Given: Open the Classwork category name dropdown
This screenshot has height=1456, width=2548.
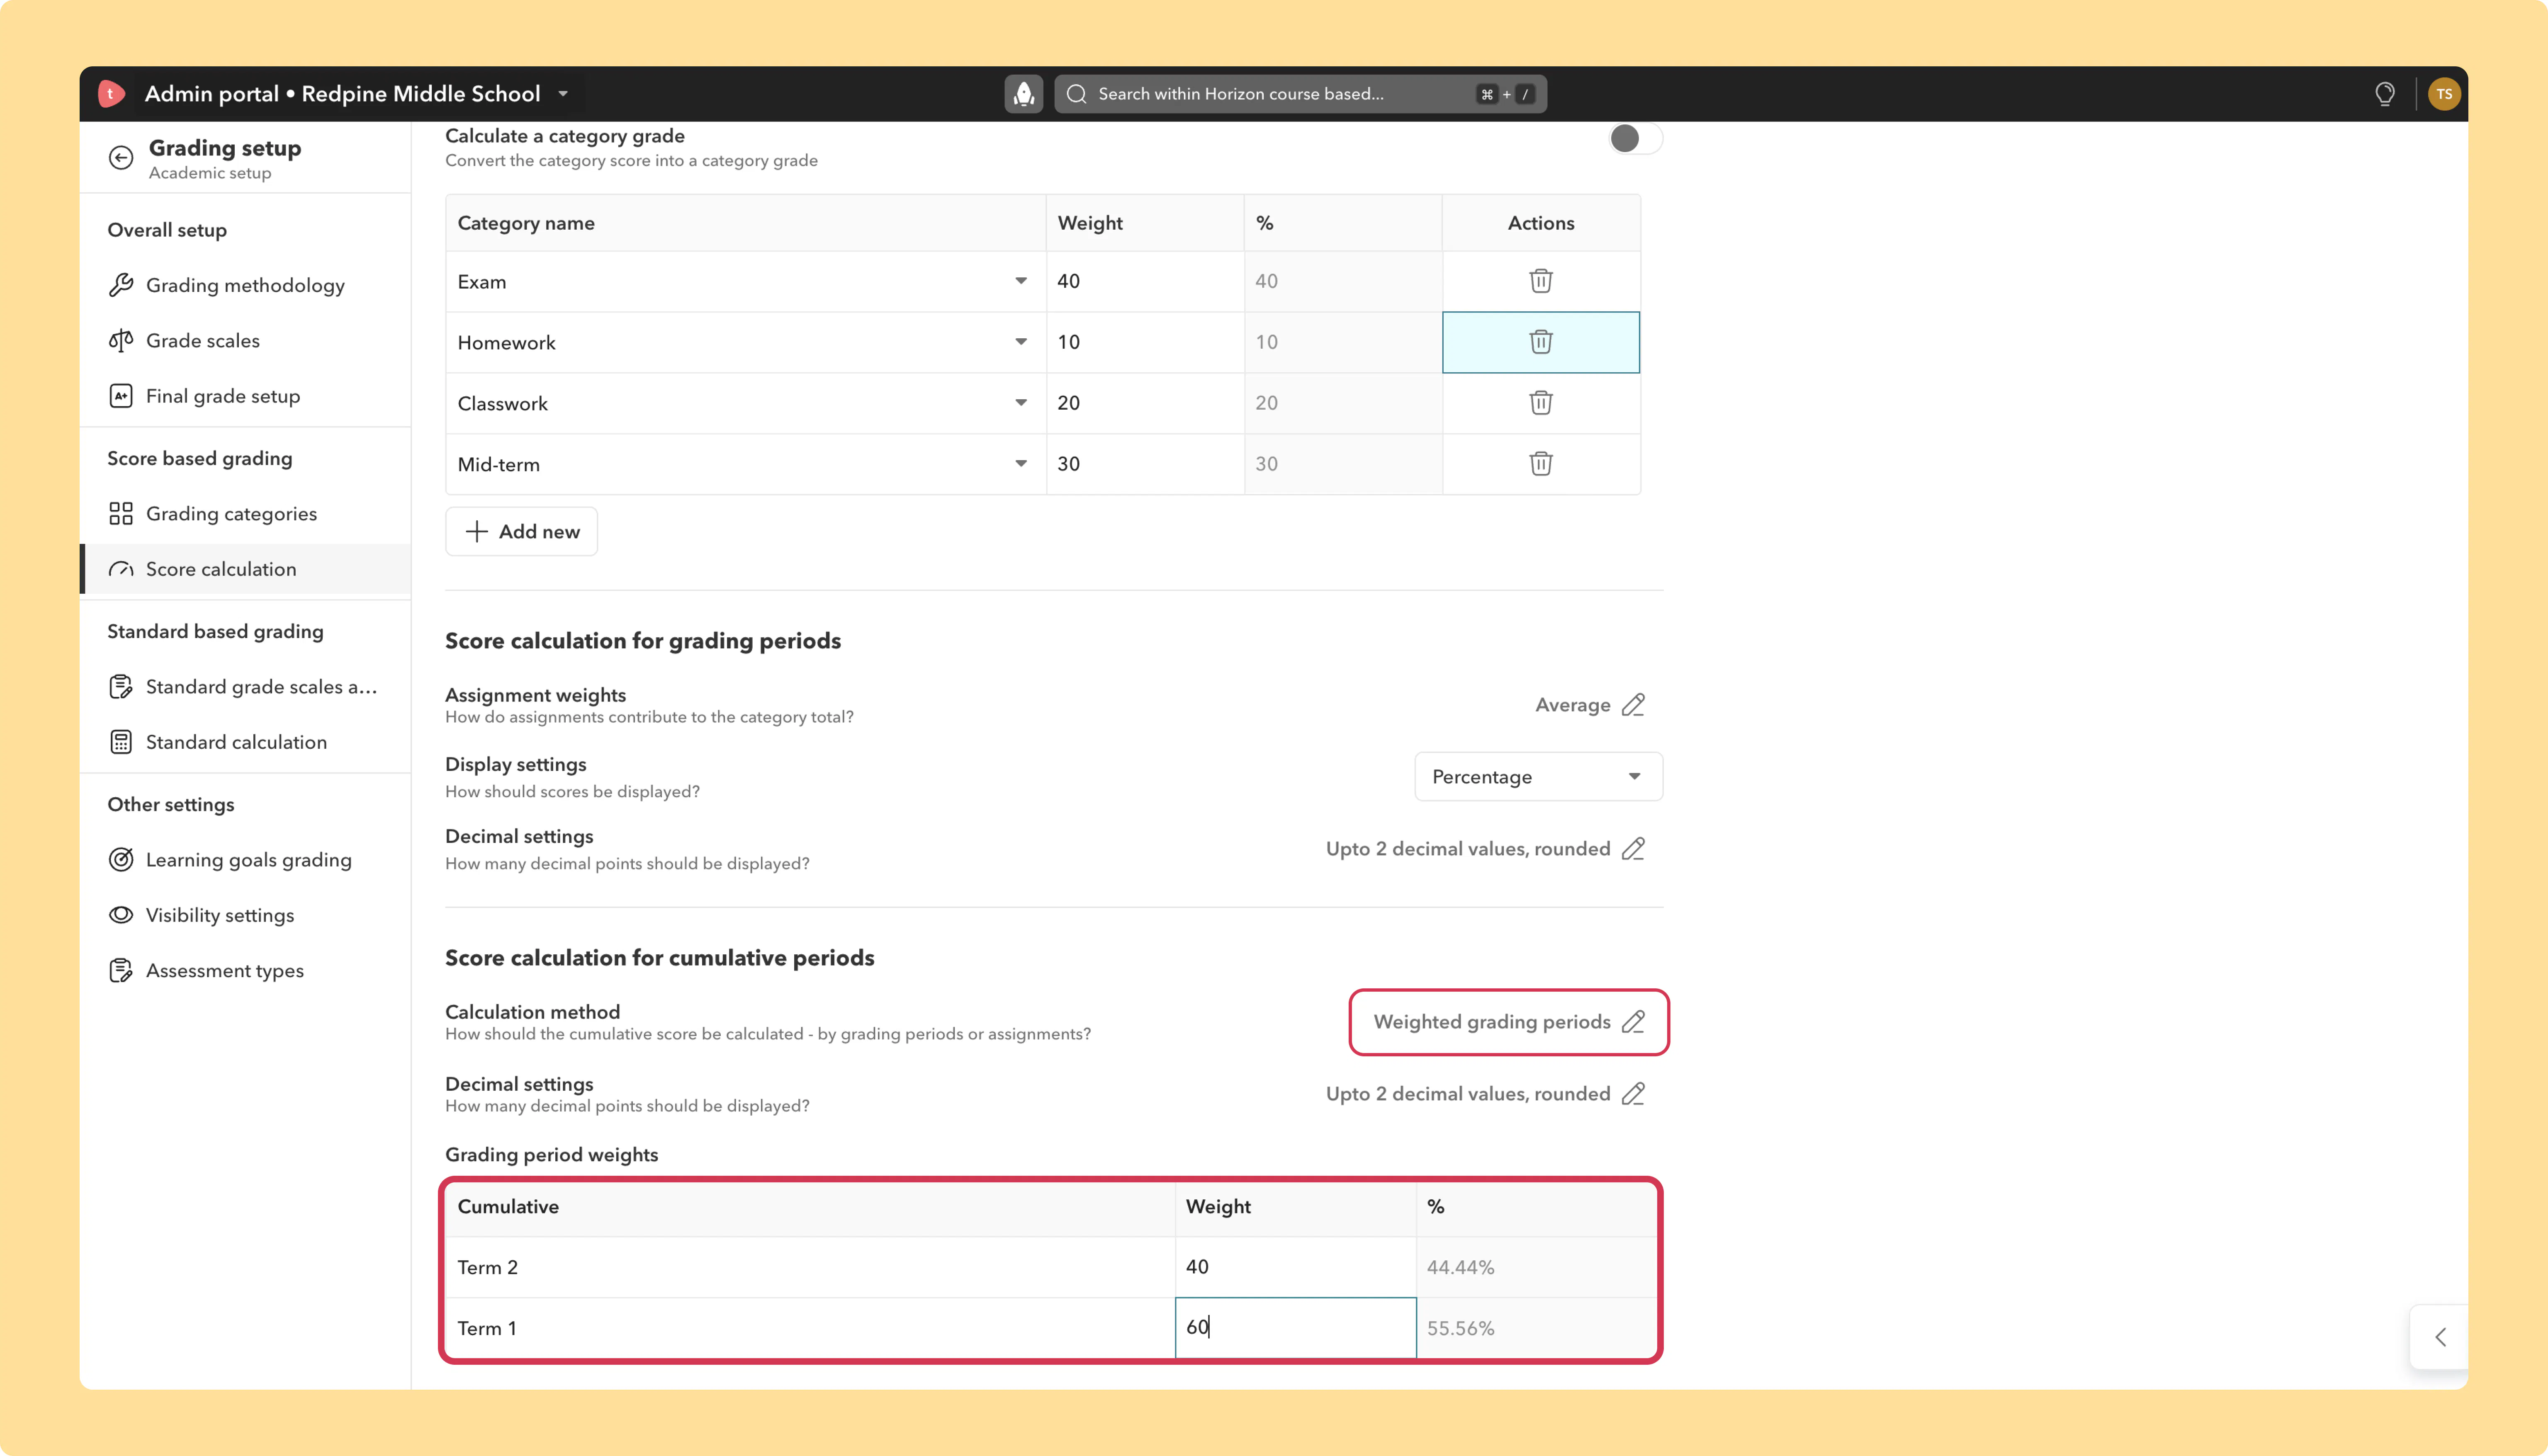Looking at the screenshot, I should coord(1021,403).
